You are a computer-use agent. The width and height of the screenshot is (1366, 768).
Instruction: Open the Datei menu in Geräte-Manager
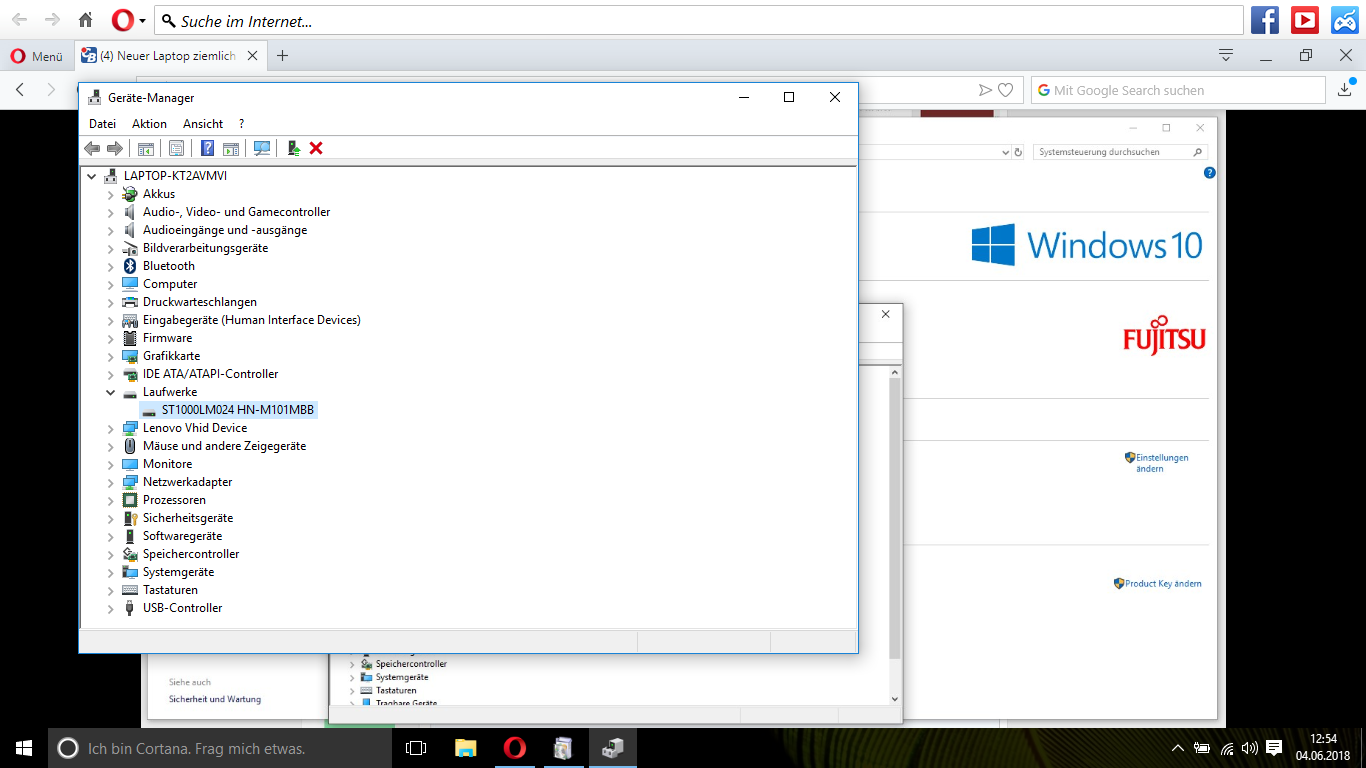pos(102,124)
